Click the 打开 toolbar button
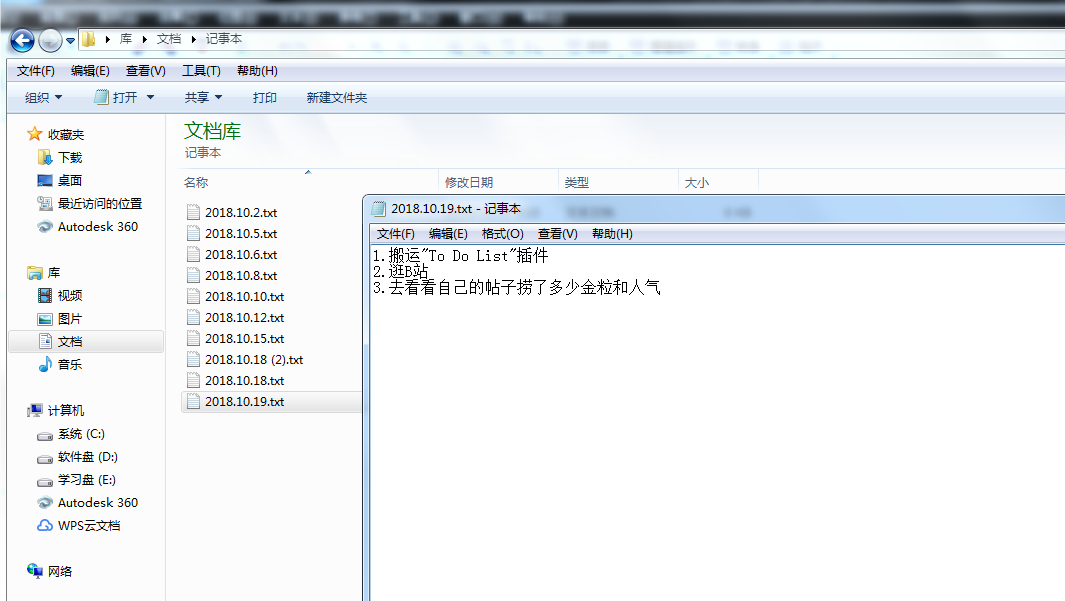This screenshot has width=1065, height=601. pyautogui.click(x=115, y=98)
